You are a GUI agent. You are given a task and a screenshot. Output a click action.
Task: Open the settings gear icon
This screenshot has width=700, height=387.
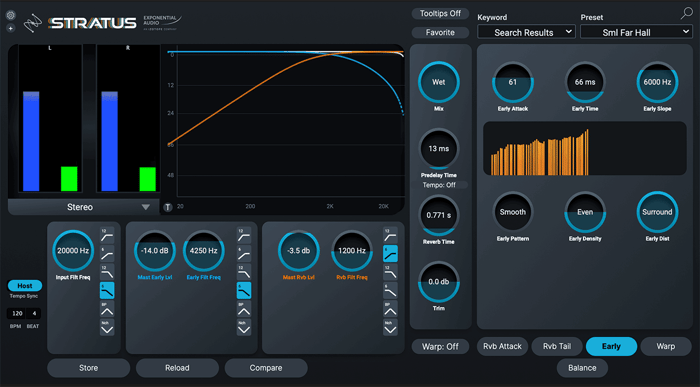pos(11,15)
